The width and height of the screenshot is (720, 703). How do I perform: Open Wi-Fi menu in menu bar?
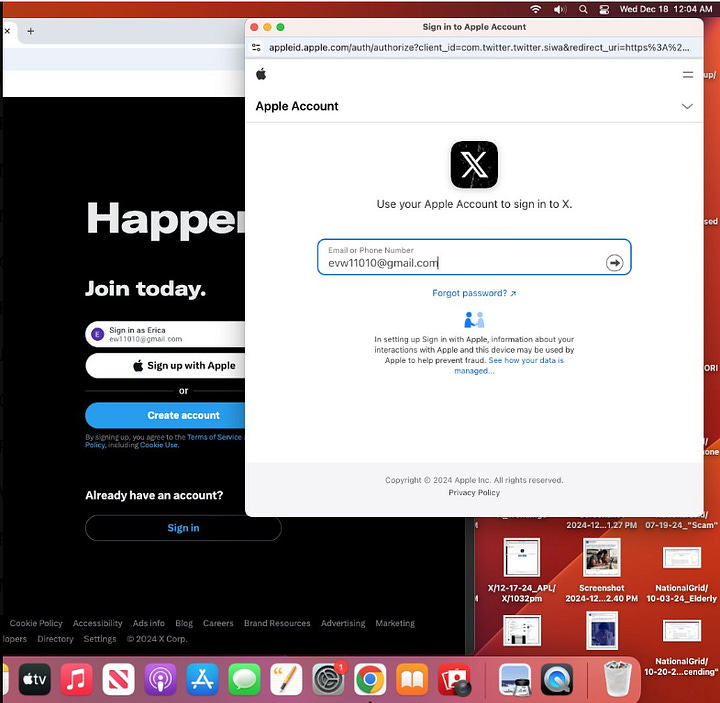click(x=535, y=9)
